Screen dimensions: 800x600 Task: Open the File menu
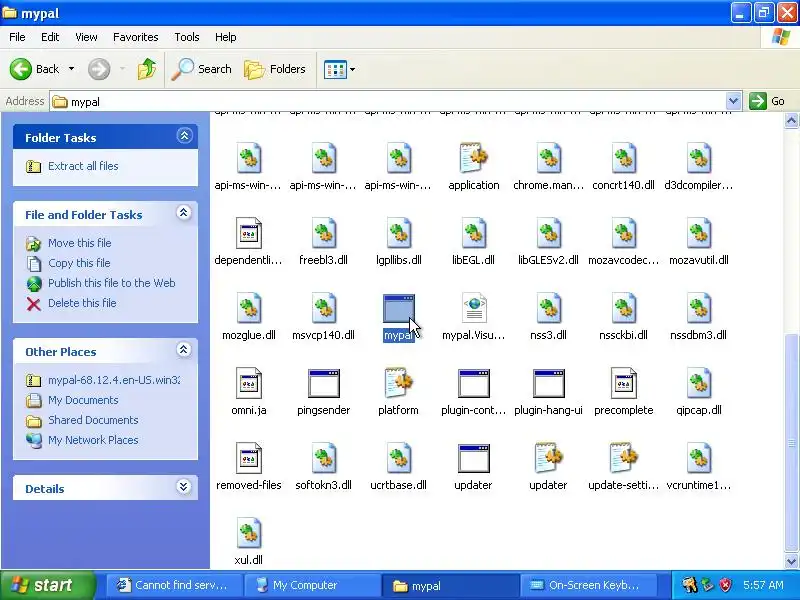[x=17, y=37]
